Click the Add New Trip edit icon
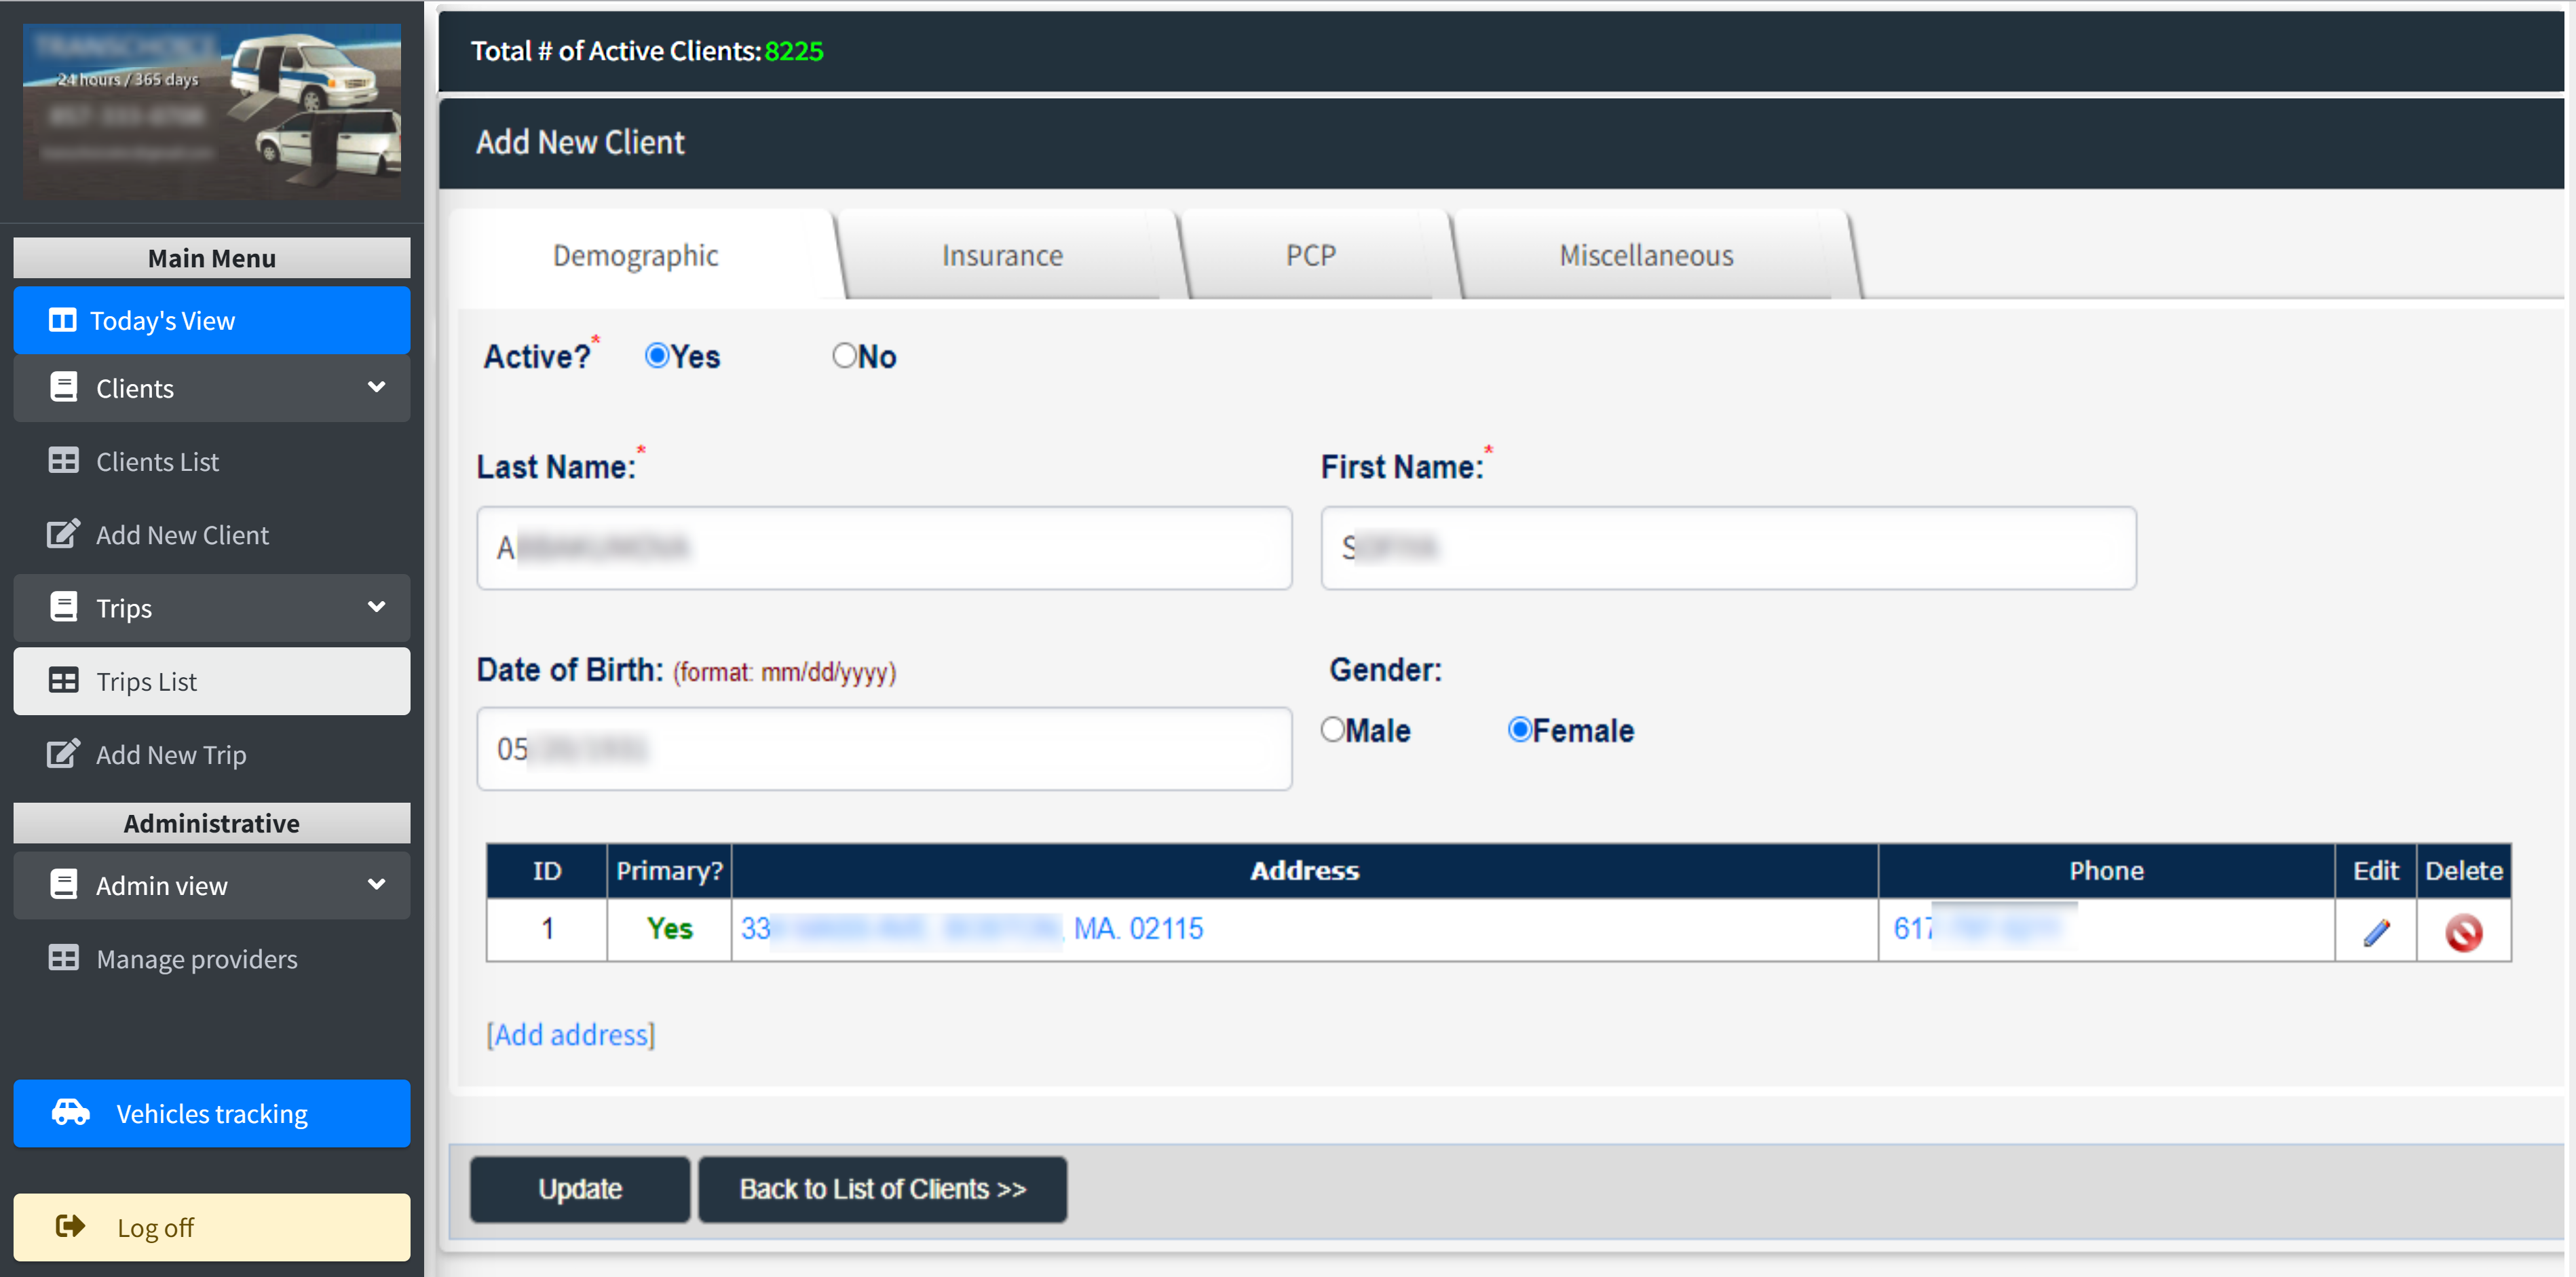2576x1277 pixels. [x=63, y=754]
